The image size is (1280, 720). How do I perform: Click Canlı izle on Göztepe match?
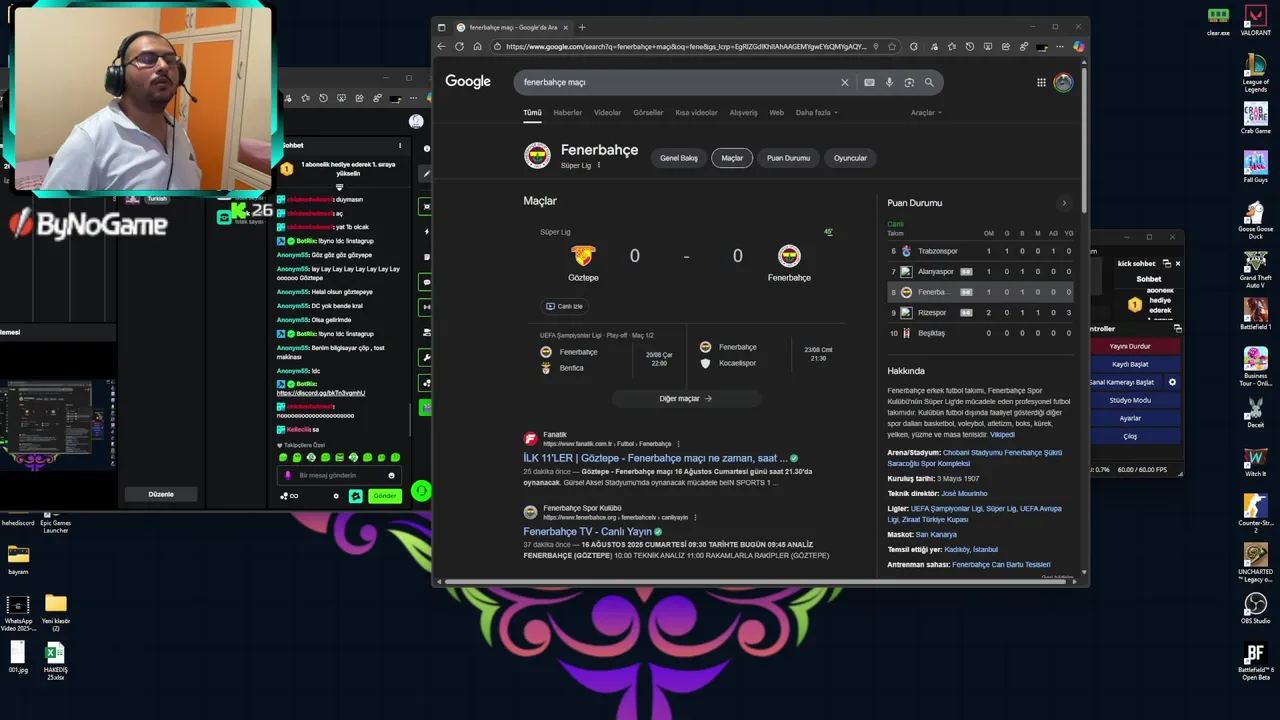point(564,306)
